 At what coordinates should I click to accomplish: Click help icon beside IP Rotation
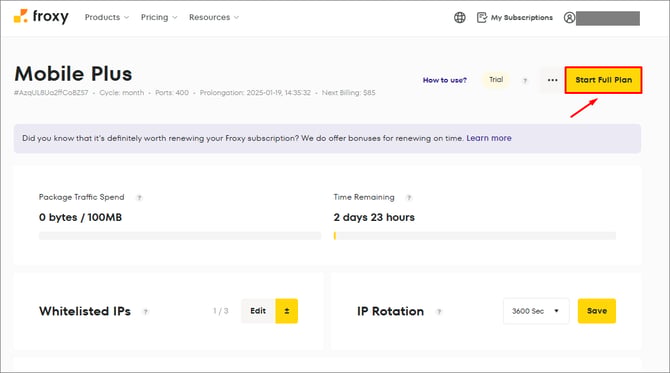point(439,311)
